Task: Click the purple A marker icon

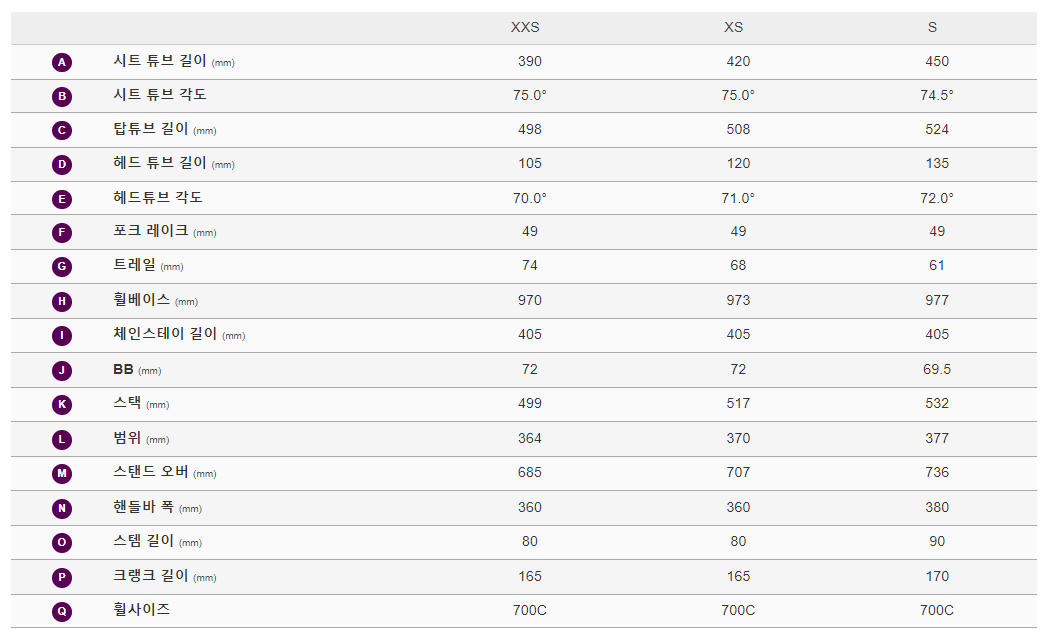Action: (62, 62)
